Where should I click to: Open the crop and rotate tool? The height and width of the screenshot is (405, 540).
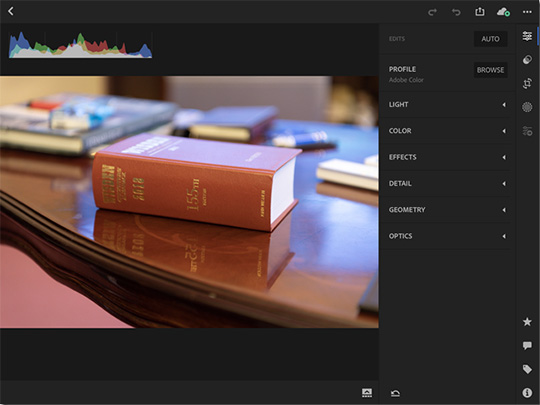click(527, 83)
